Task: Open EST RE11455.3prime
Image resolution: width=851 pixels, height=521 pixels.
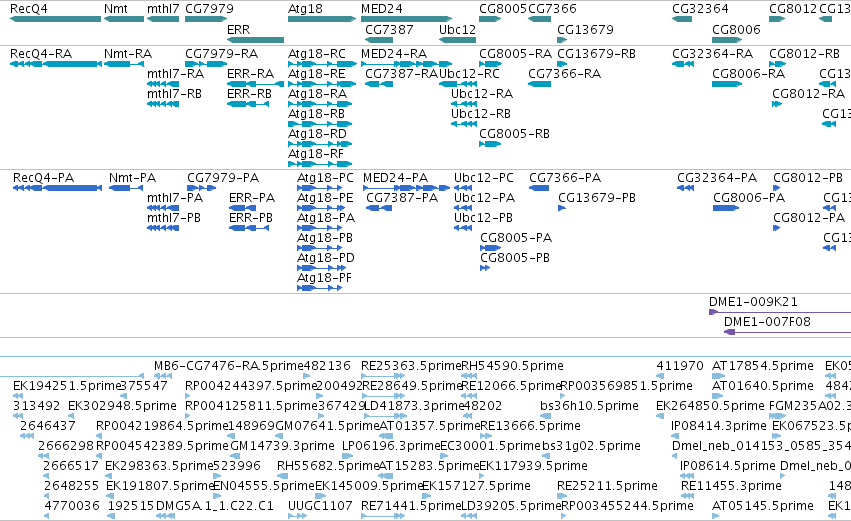Action: (688, 496)
